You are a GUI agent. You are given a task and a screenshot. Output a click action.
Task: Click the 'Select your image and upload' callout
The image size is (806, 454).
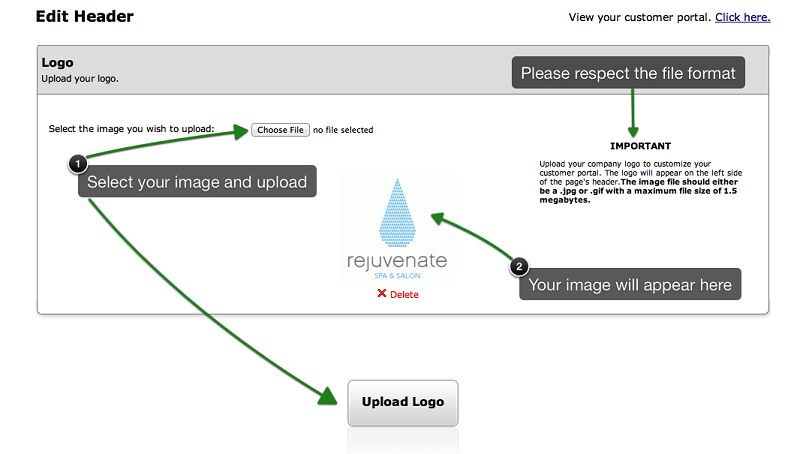pyautogui.click(x=197, y=181)
